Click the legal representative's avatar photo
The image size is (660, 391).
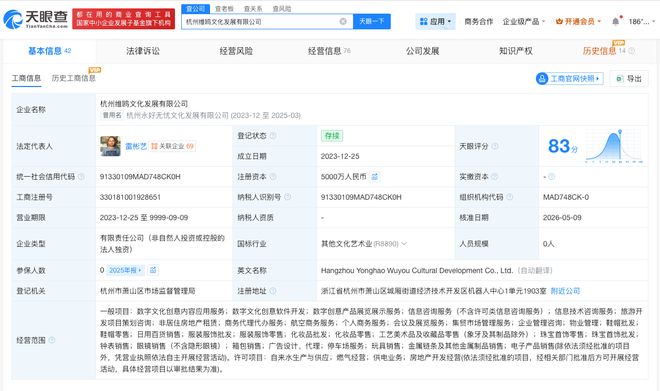tap(110, 146)
